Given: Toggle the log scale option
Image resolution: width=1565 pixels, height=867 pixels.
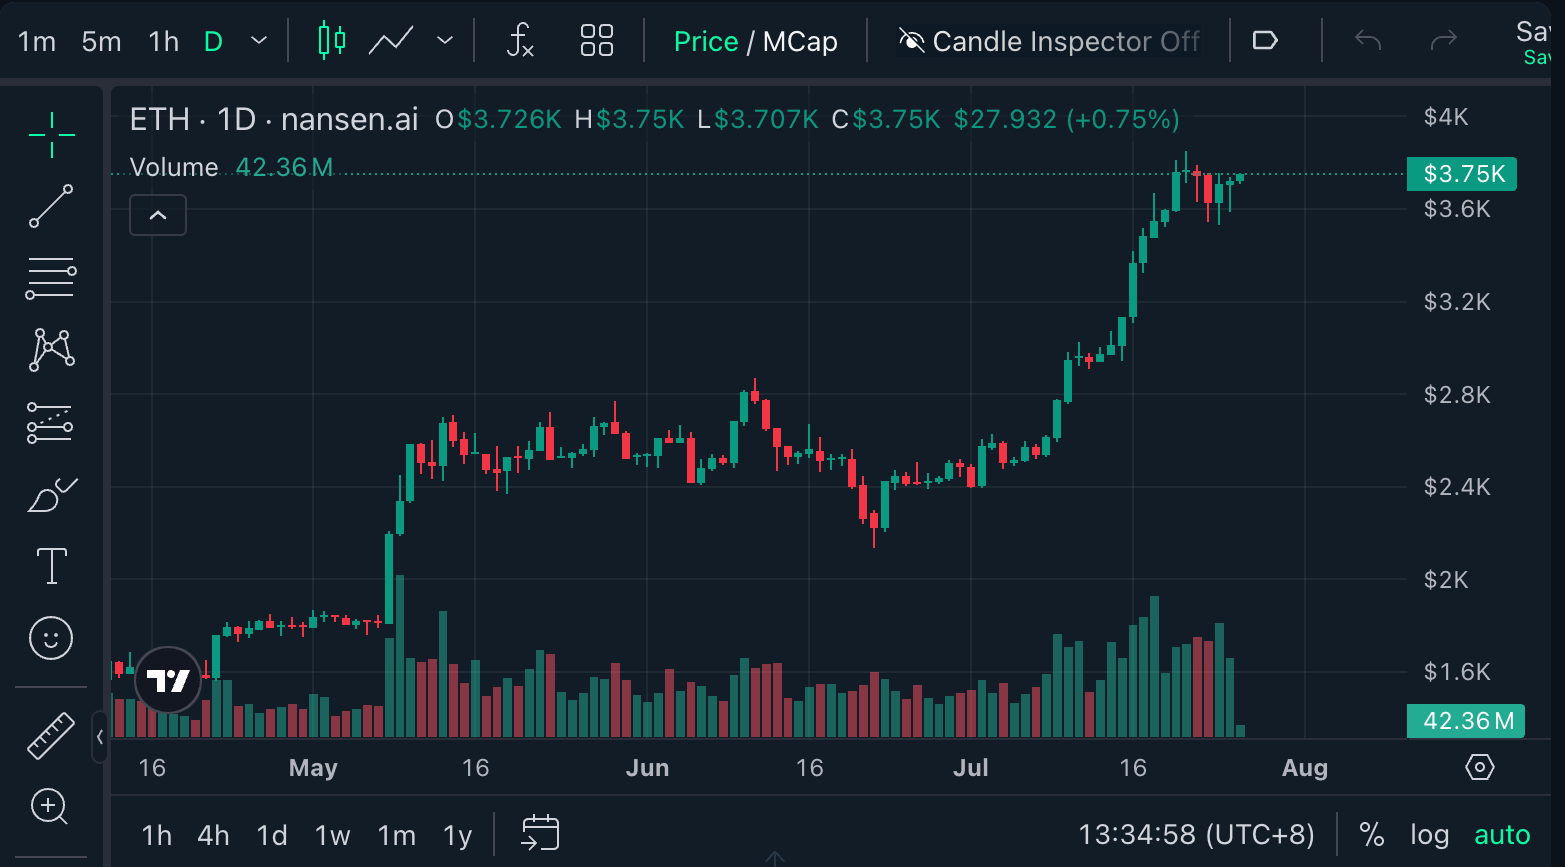Looking at the screenshot, I should 1429,835.
